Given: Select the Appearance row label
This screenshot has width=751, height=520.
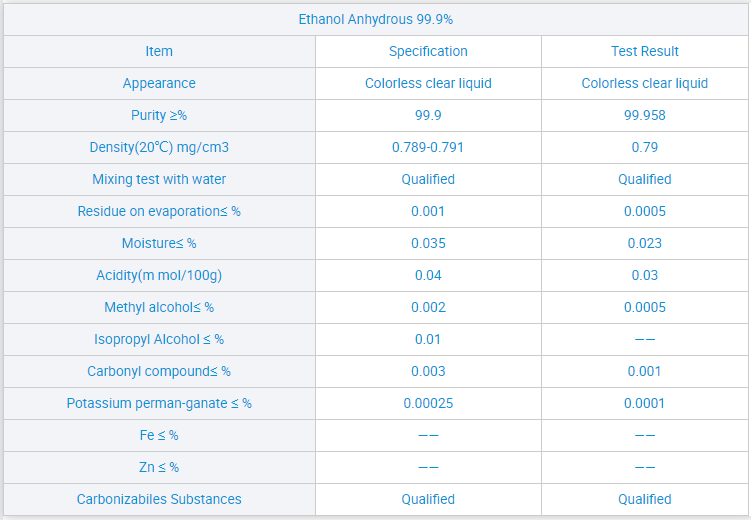Looking at the screenshot, I should click(159, 83).
